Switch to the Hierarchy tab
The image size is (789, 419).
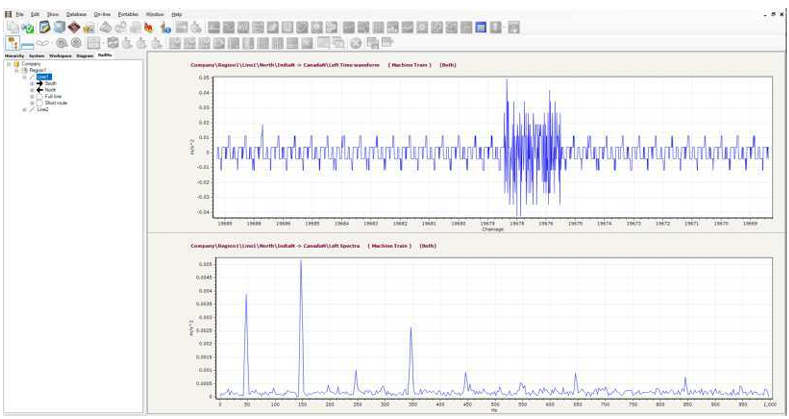click(14, 56)
